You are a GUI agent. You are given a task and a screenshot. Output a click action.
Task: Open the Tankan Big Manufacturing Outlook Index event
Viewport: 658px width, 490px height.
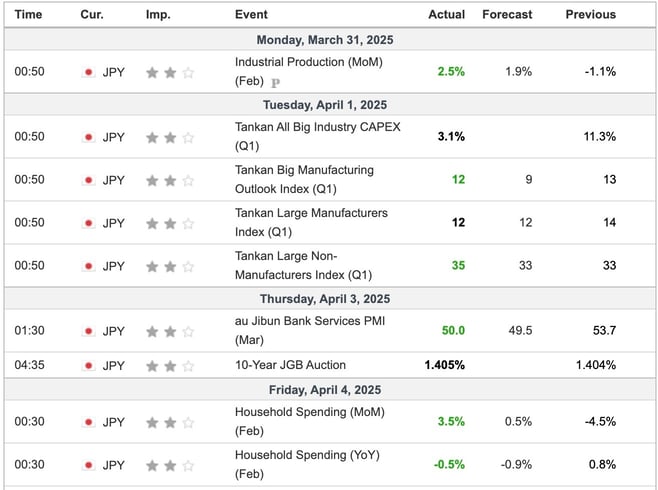click(x=304, y=179)
